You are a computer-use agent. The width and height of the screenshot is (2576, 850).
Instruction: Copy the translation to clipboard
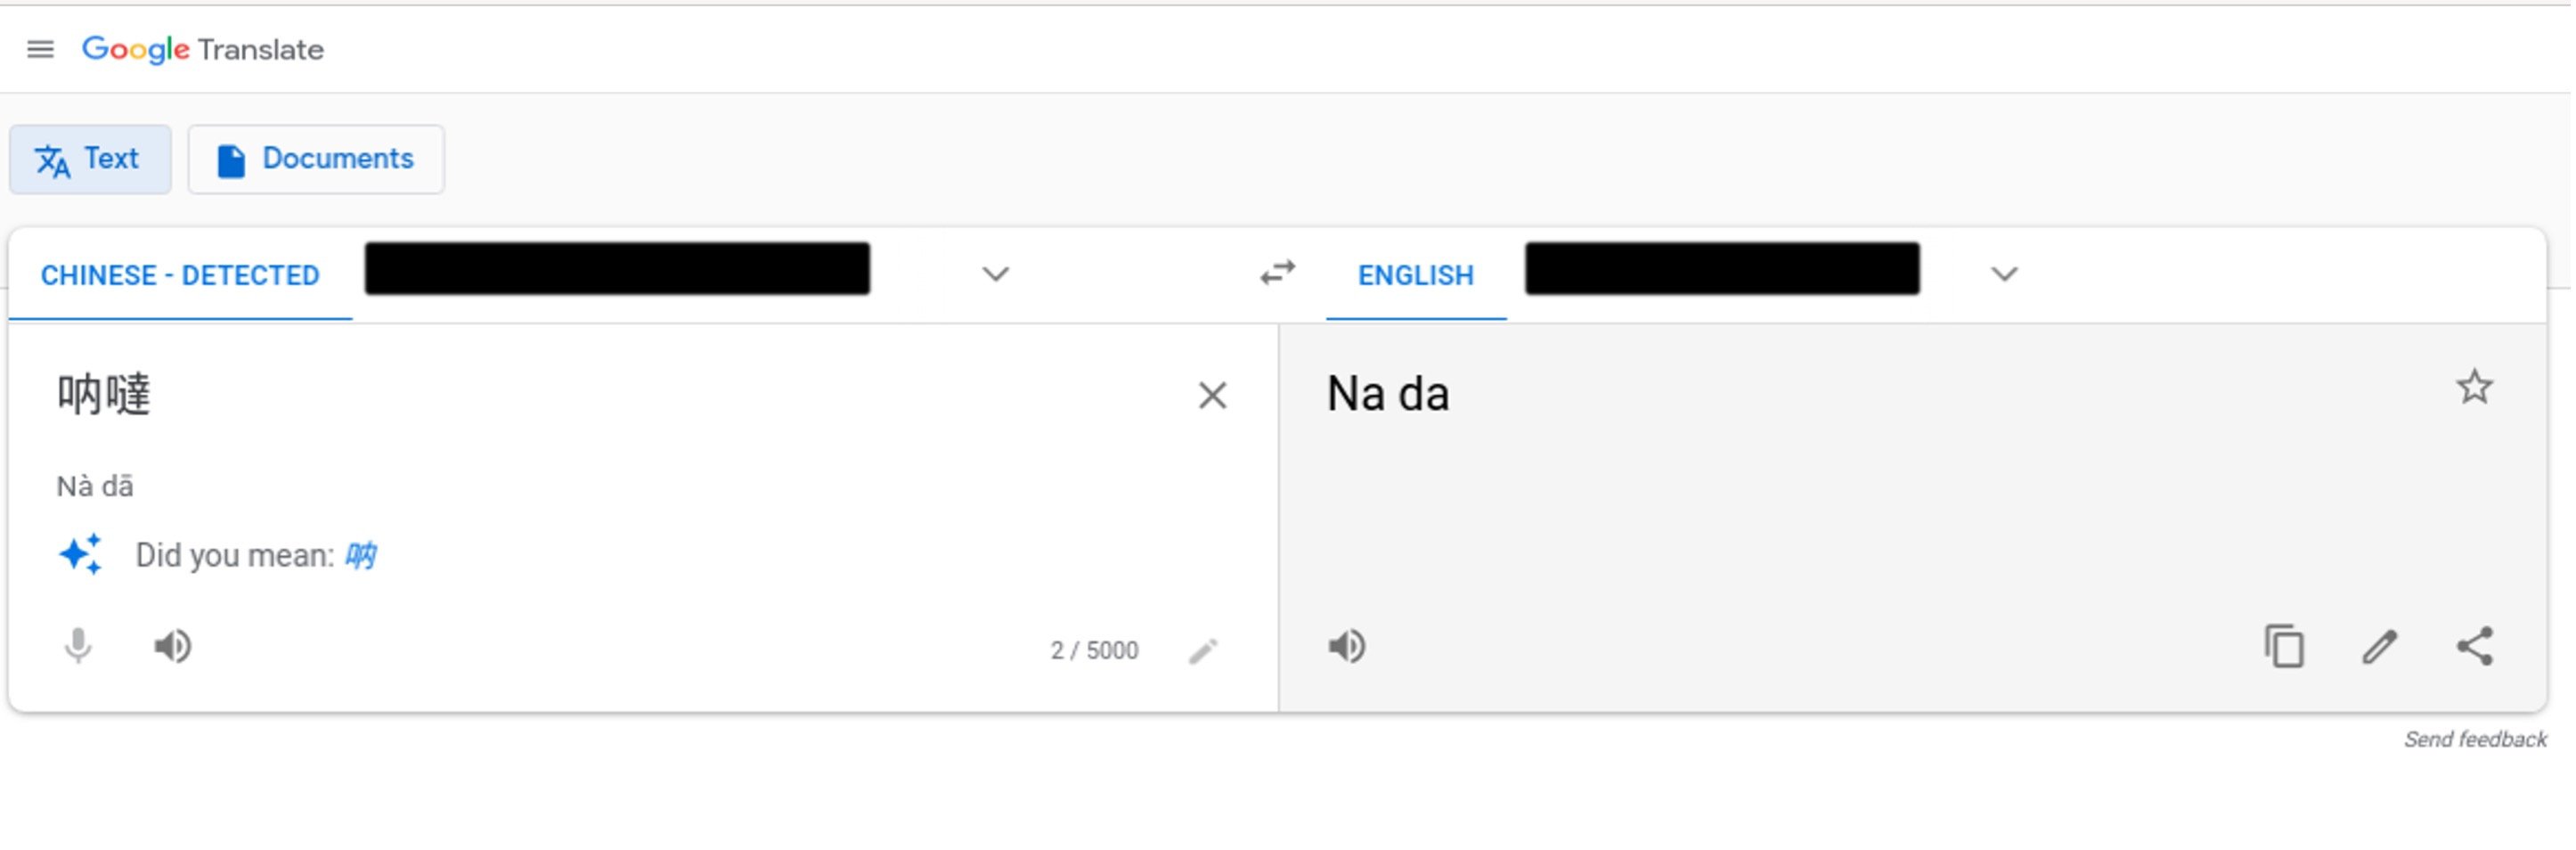pos(2286,647)
